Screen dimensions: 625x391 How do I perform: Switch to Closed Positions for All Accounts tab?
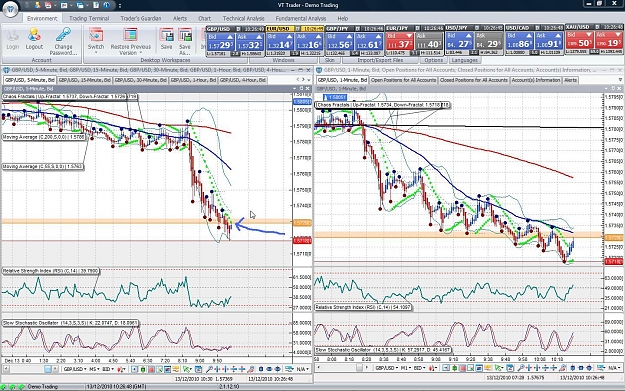tap(474, 80)
